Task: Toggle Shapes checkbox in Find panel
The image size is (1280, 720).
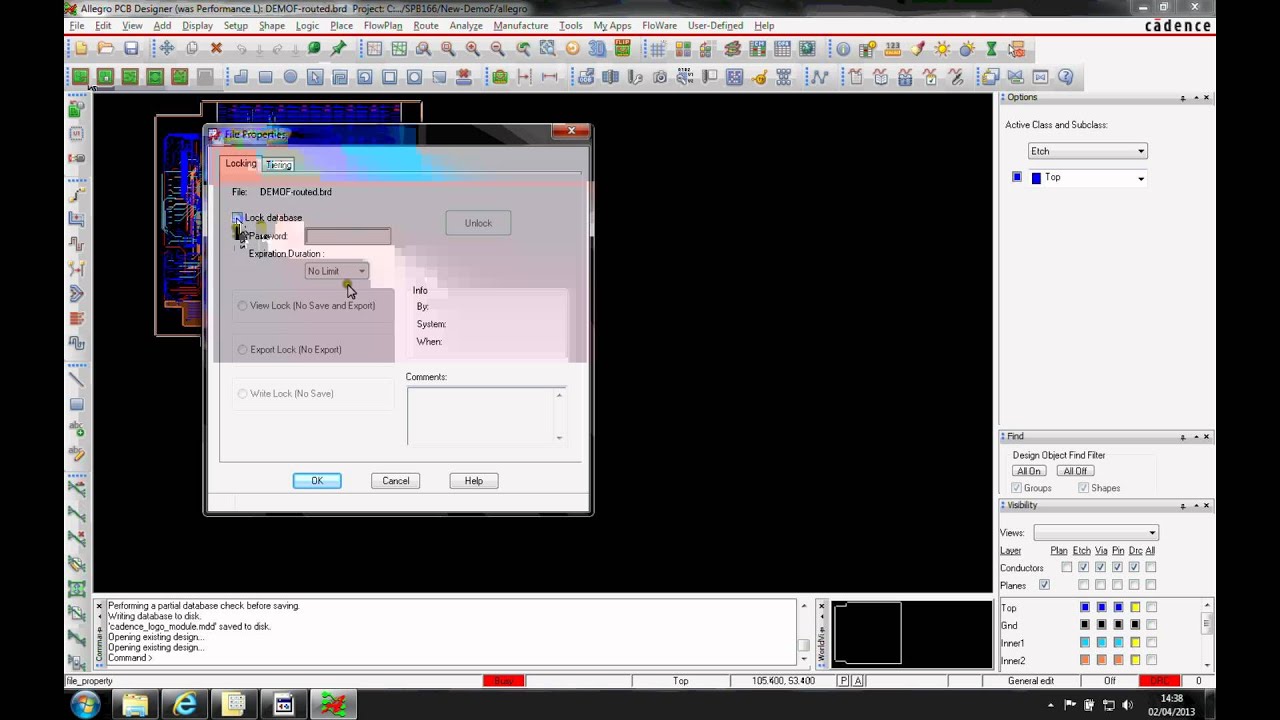Action: [1083, 488]
